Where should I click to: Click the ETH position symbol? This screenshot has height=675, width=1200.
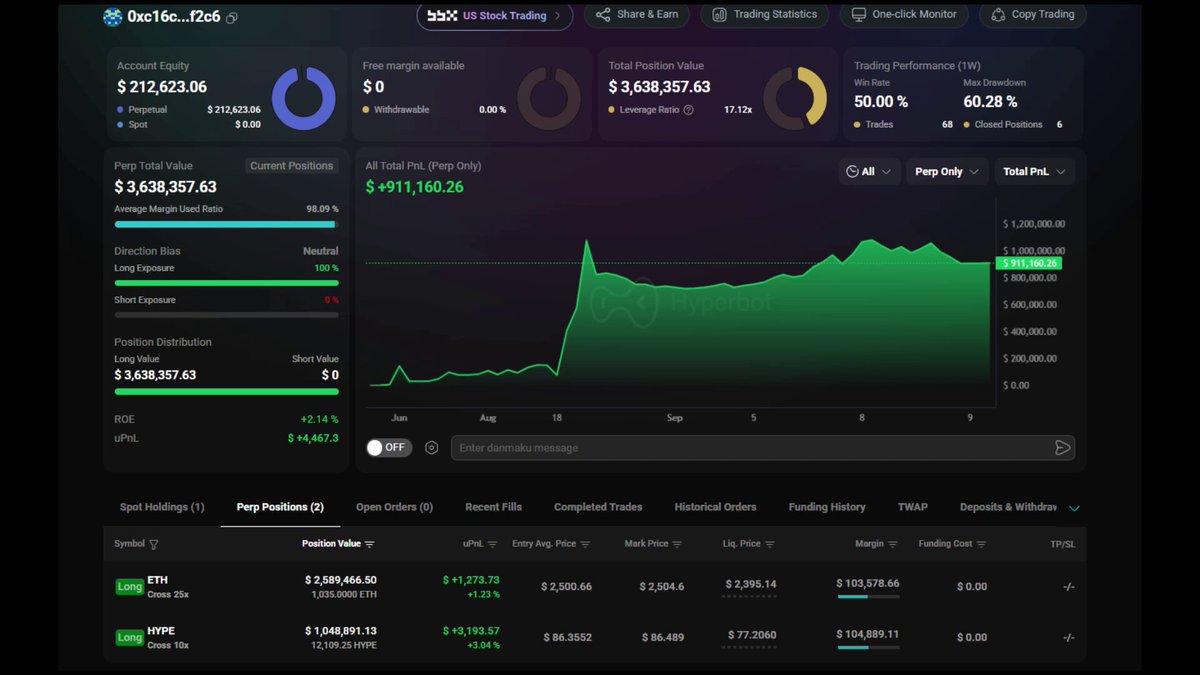pyautogui.click(x=157, y=580)
